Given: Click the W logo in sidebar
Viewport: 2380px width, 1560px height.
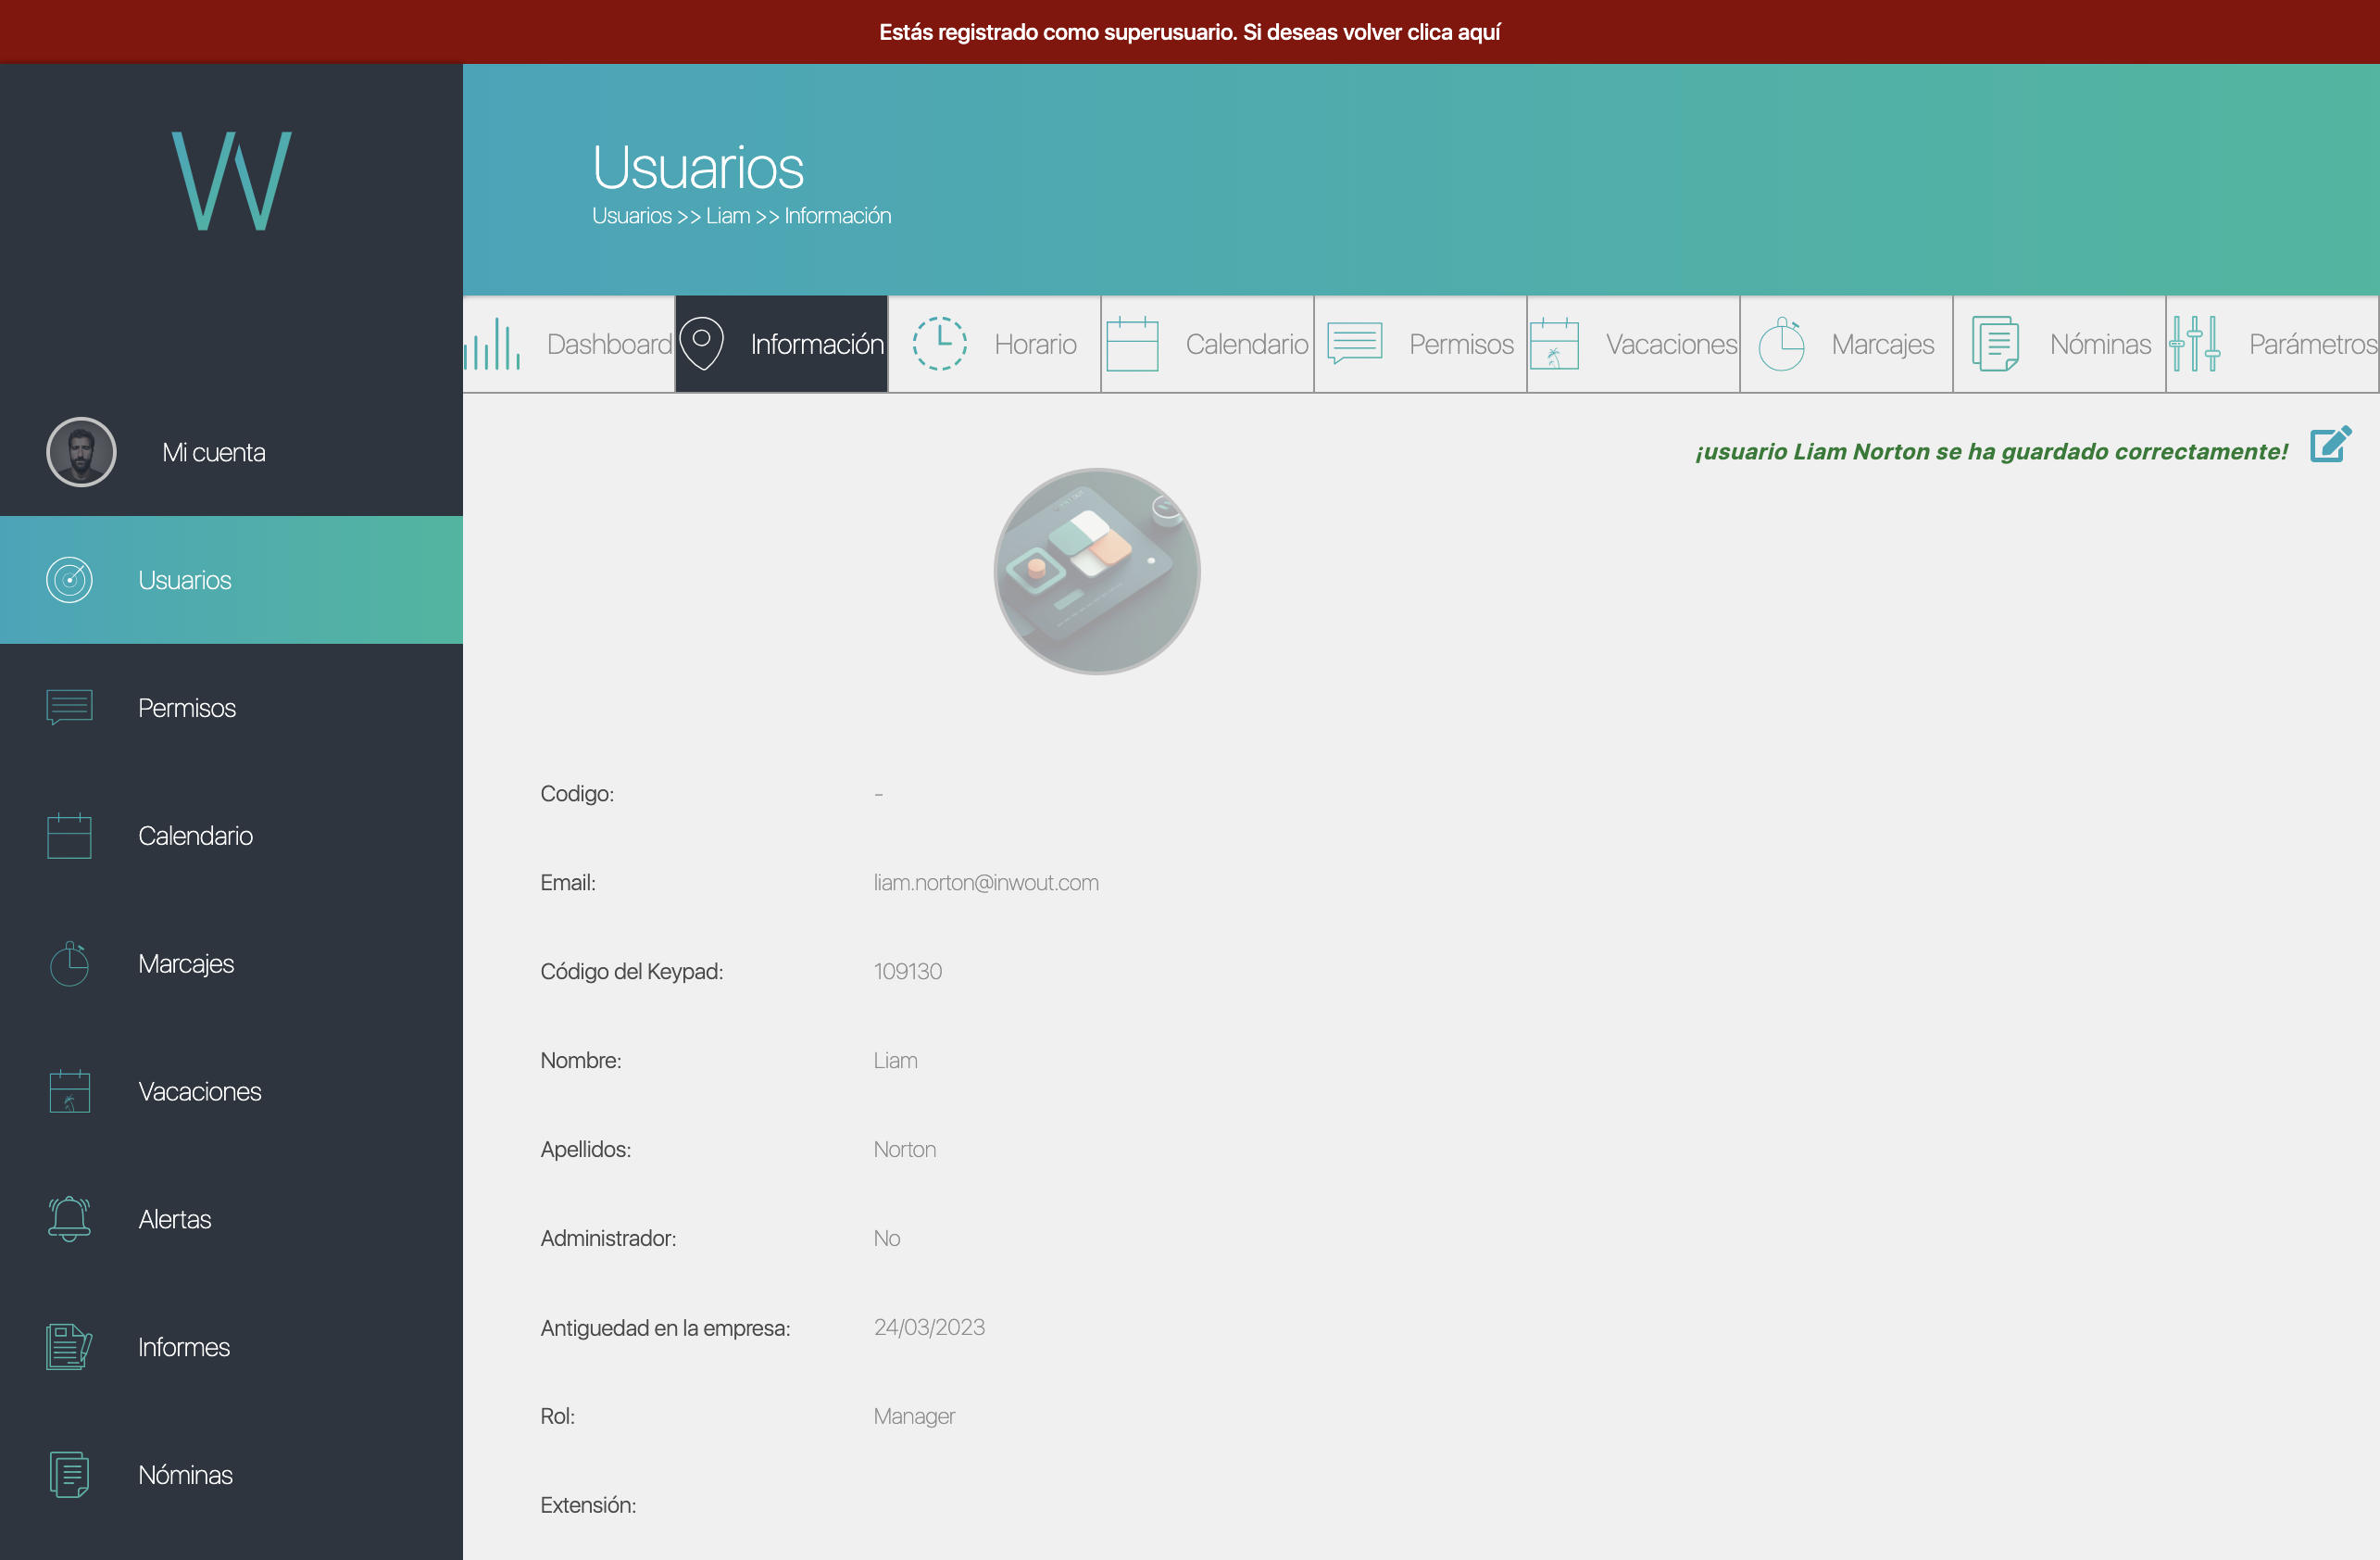Looking at the screenshot, I should 231,181.
